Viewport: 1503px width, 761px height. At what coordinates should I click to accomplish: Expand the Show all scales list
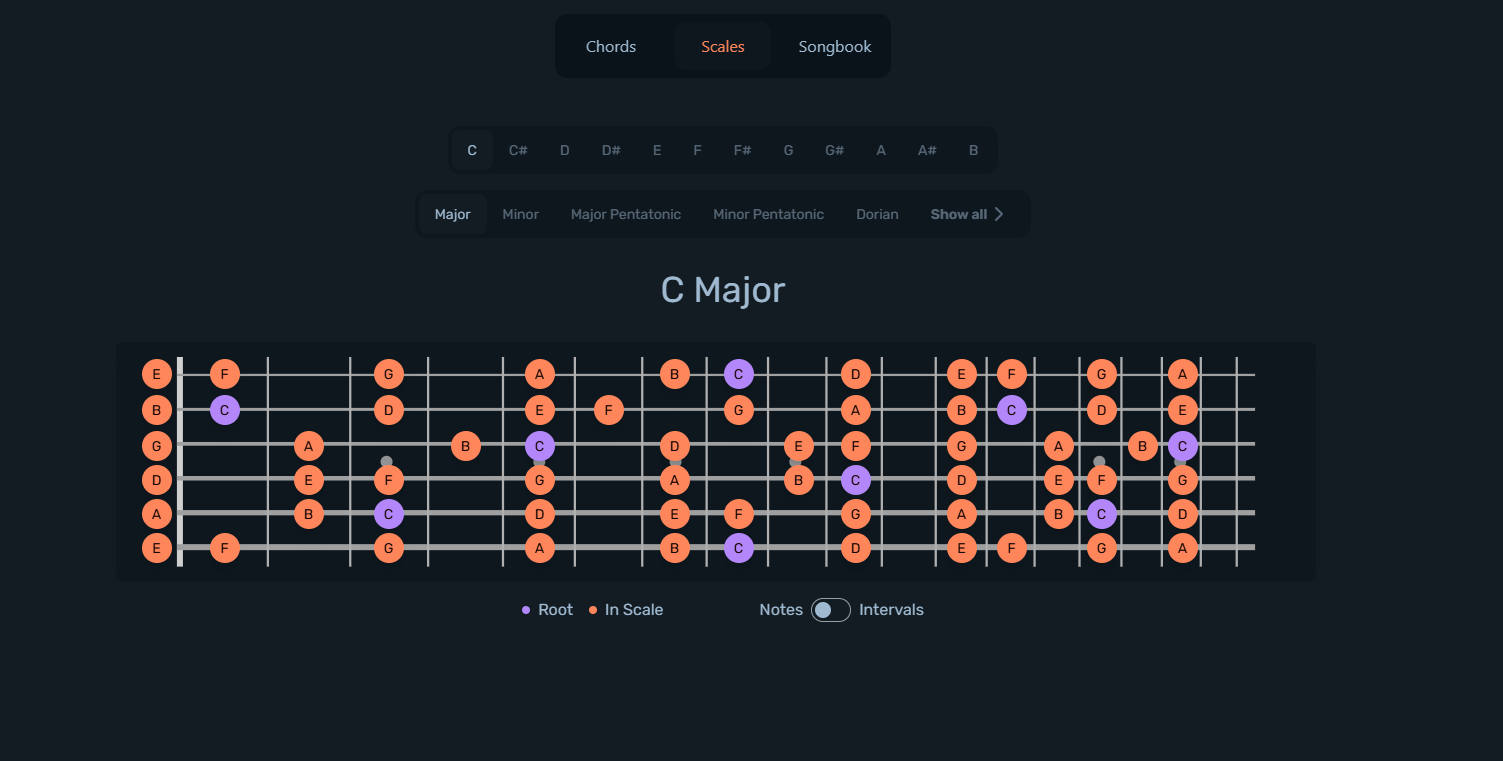pos(966,213)
